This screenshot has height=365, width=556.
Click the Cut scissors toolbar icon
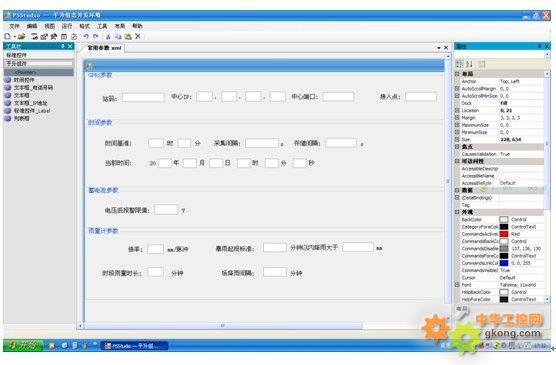tap(108, 36)
